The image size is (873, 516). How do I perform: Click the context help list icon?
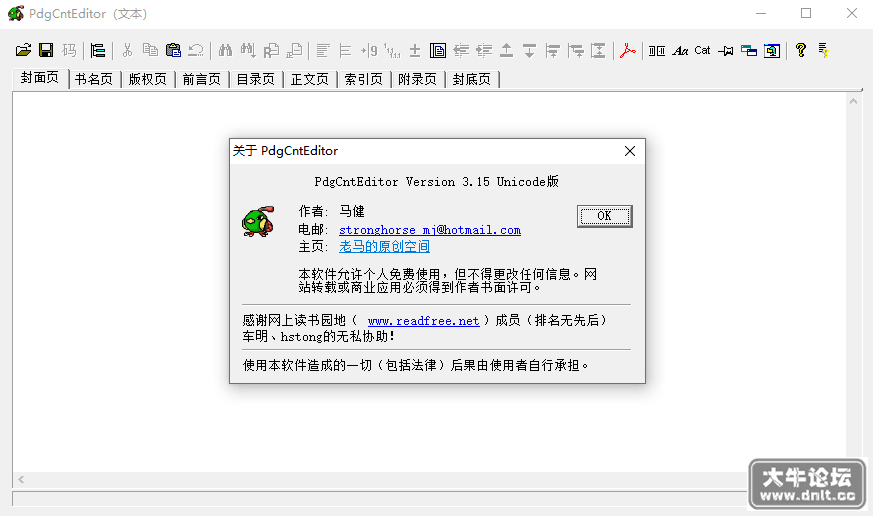point(823,50)
